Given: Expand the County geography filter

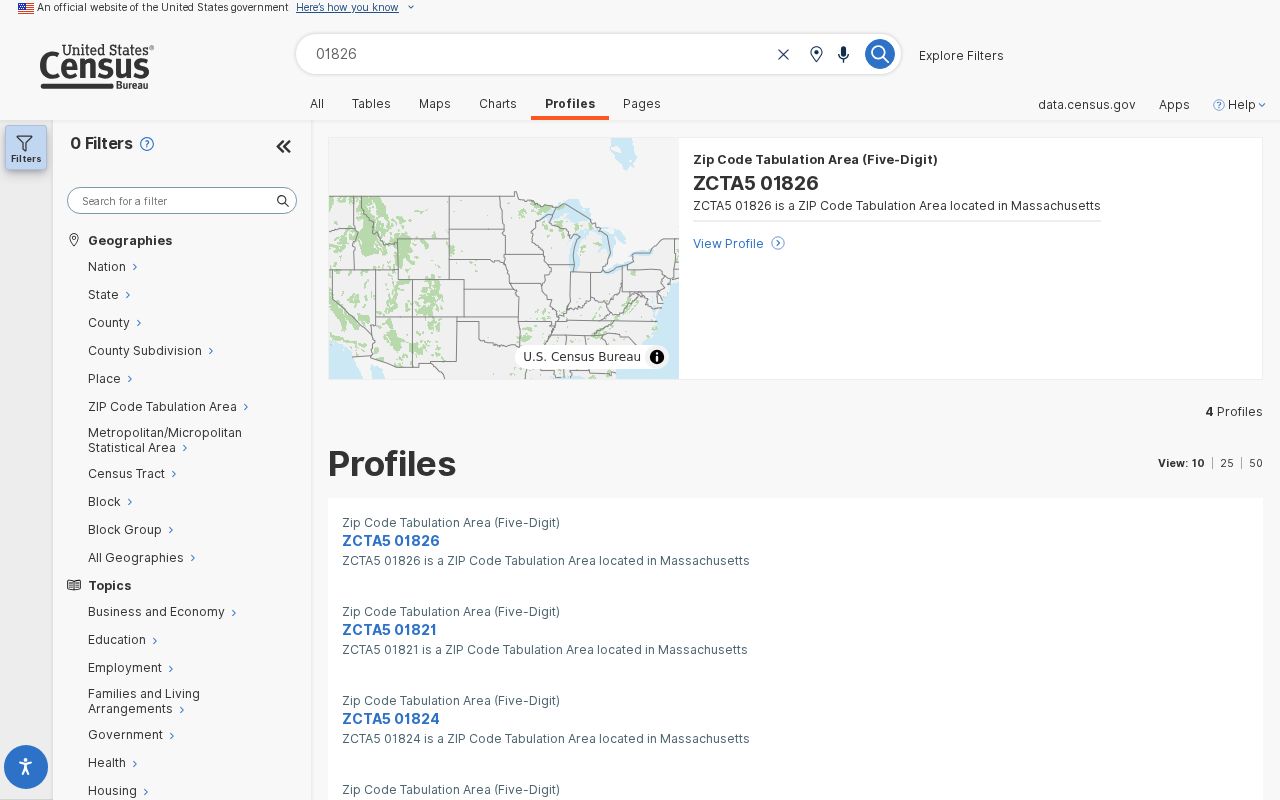Looking at the screenshot, I should coord(114,323).
